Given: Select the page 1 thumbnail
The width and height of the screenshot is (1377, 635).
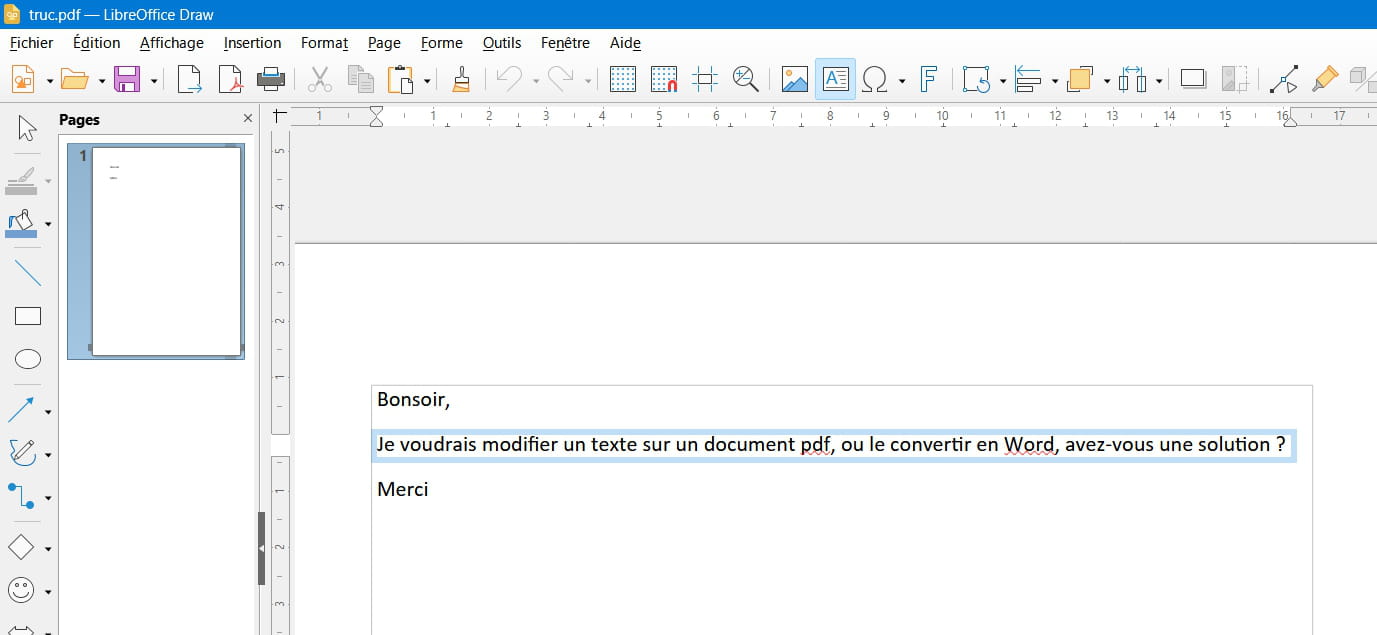Looking at the screenshot, I should point(166,250).
